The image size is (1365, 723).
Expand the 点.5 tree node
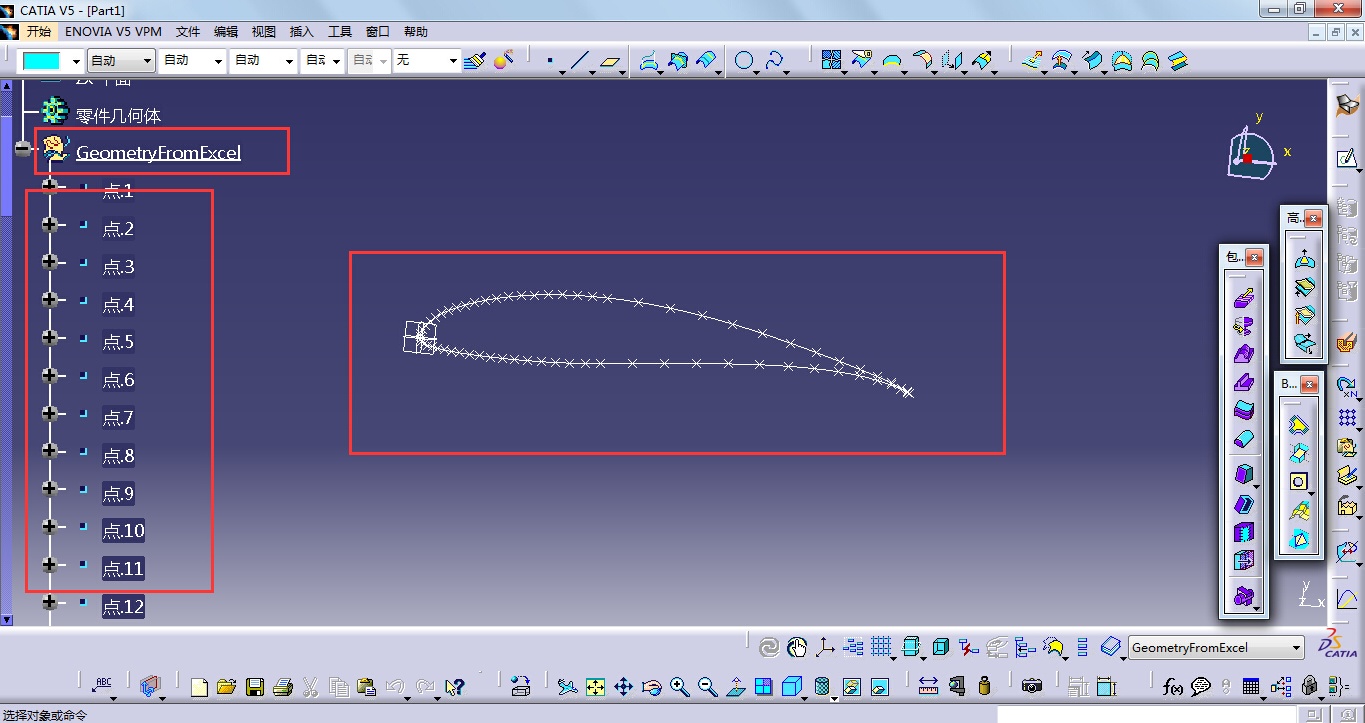pos(49,338)
